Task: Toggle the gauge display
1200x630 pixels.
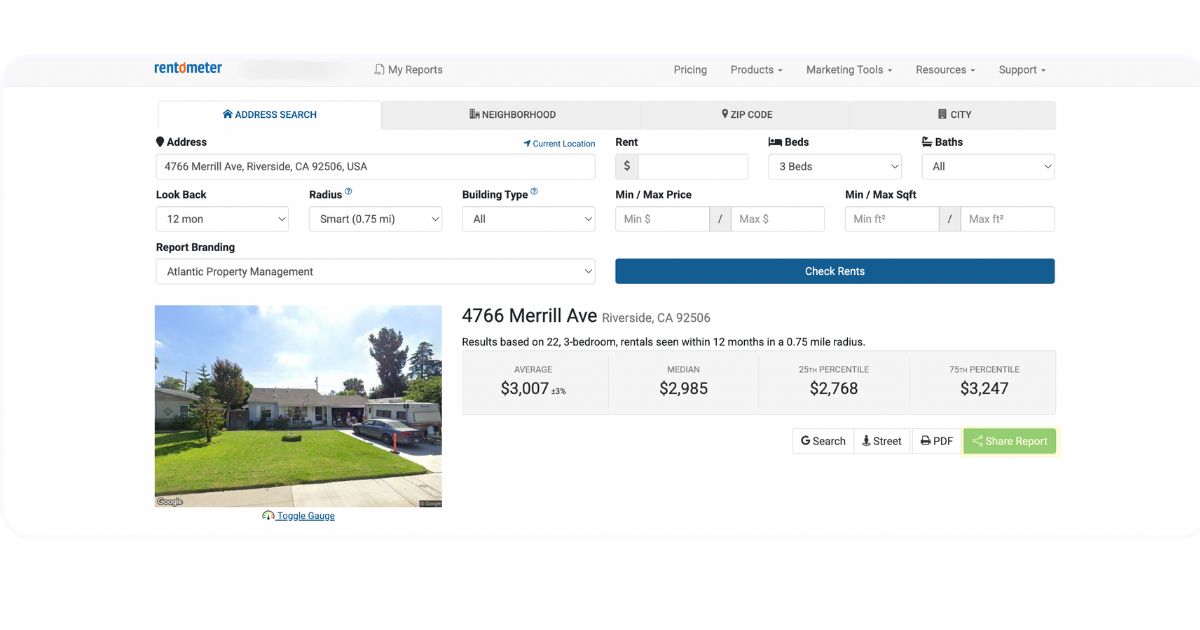Action: pyautogui.click(x=299, y=516)
